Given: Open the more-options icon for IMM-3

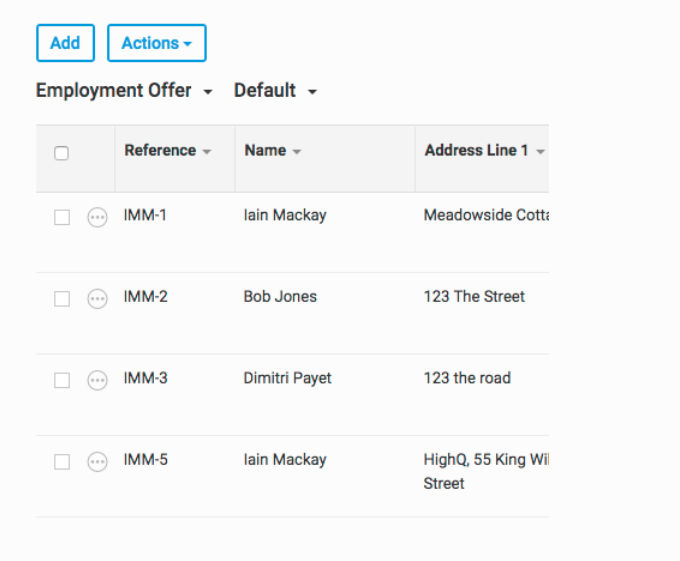Looking at the screenshot, I should [97, 380].
